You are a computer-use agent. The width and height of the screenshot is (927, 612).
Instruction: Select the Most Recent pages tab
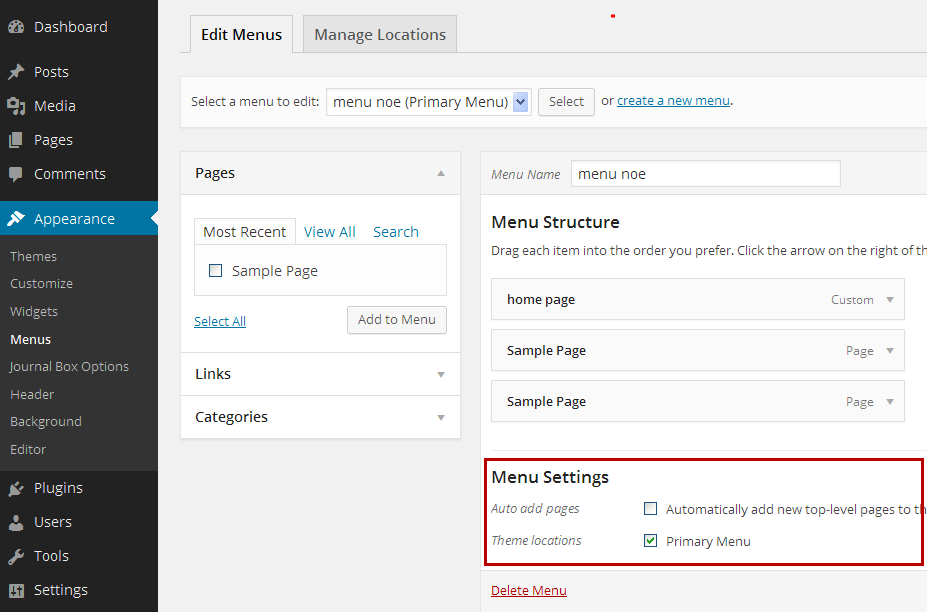point(245,232)
